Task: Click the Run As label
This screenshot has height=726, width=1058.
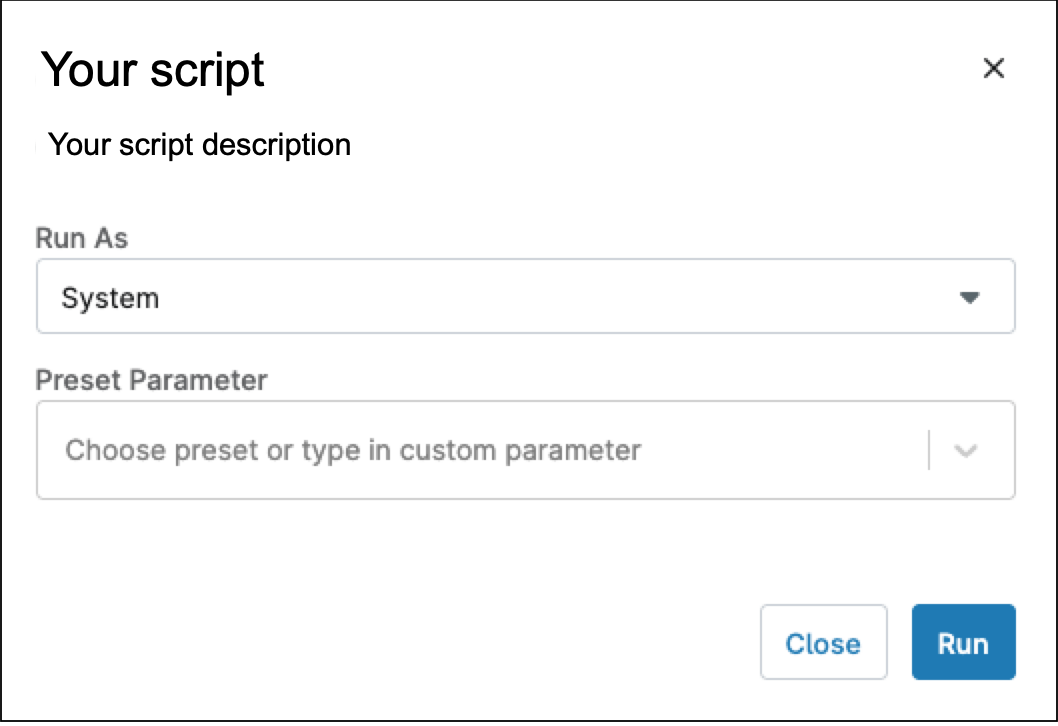Action: 82,238
